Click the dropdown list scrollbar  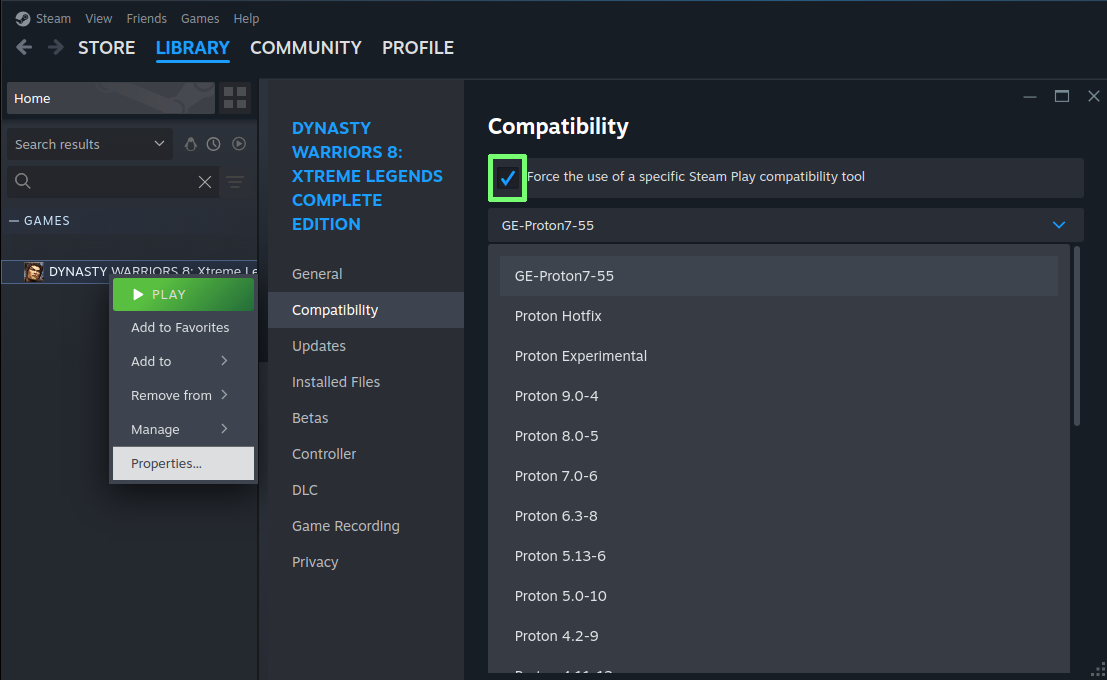1077,336
